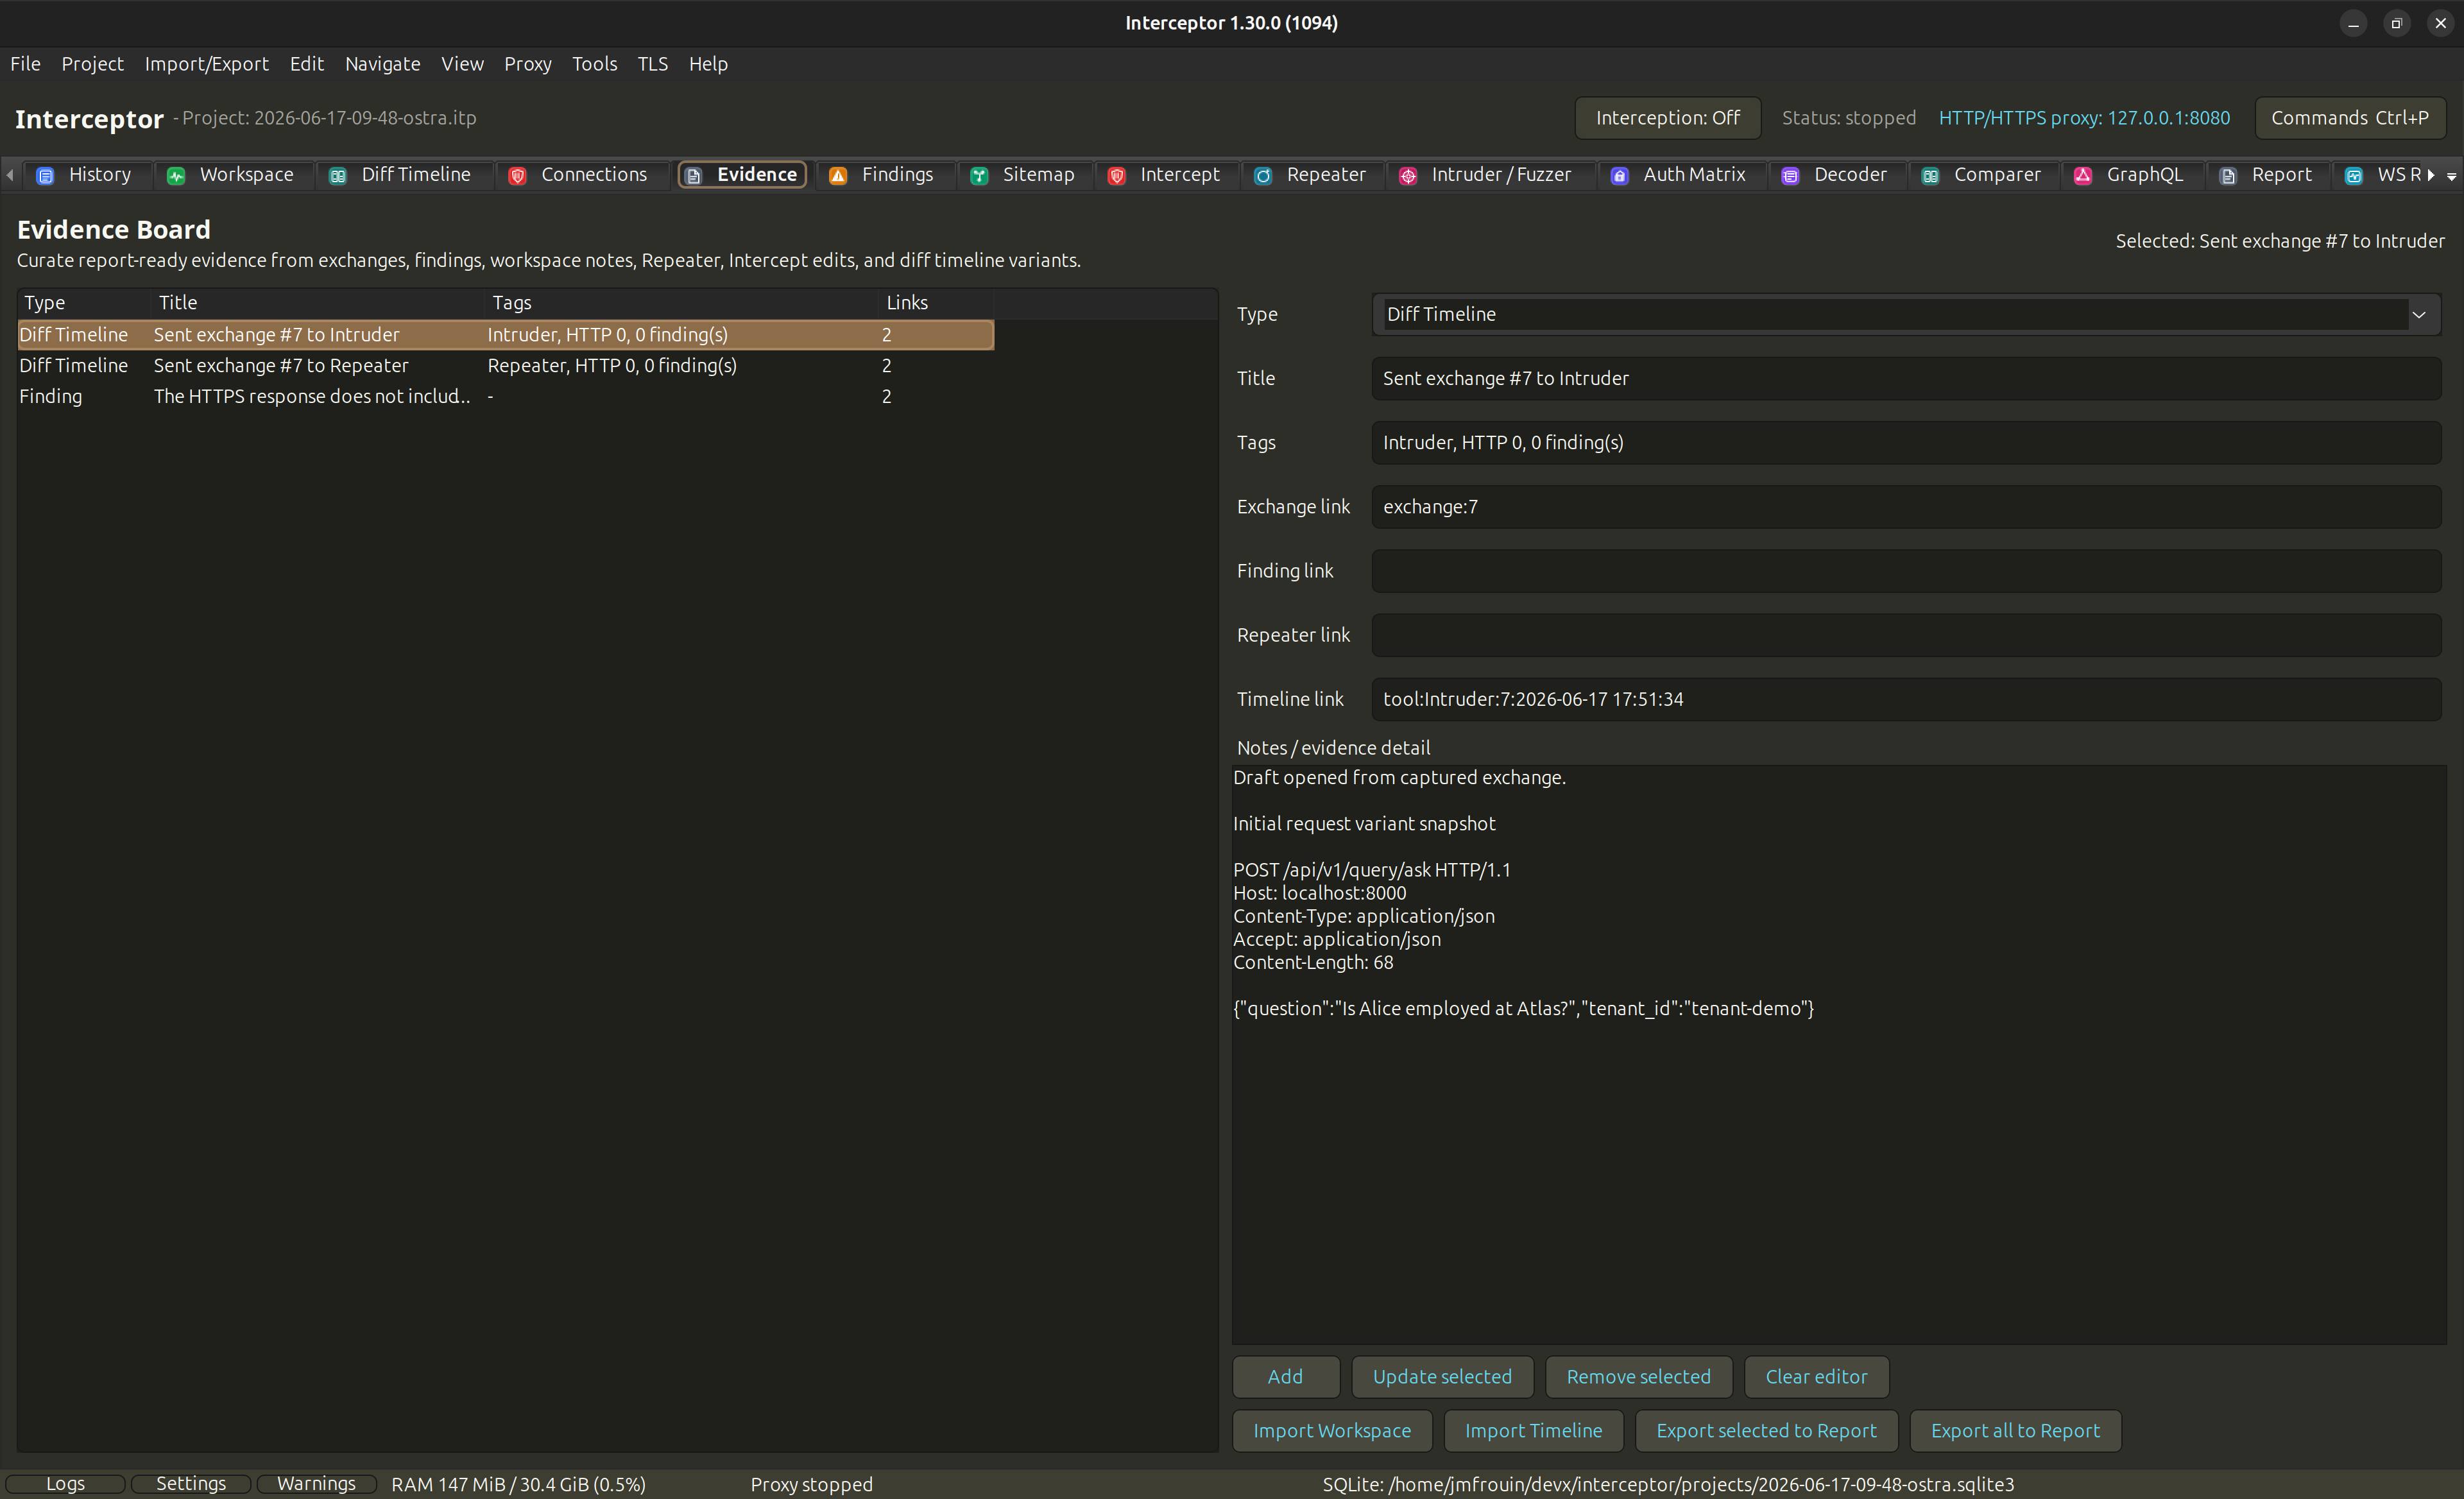Open the Help menu
Image resolution: width=2464 pixels, height=1499 pixels.
click(708, 64)
